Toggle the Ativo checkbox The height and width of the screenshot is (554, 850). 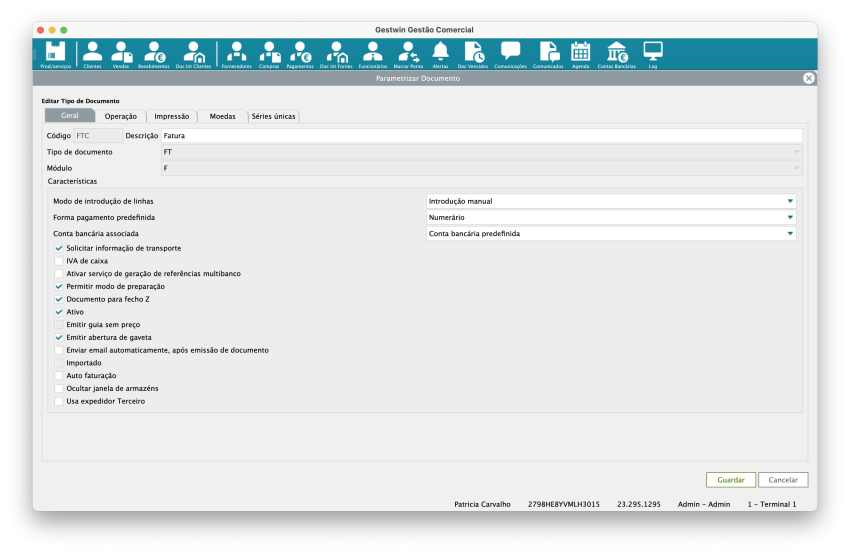click(59, 312)
